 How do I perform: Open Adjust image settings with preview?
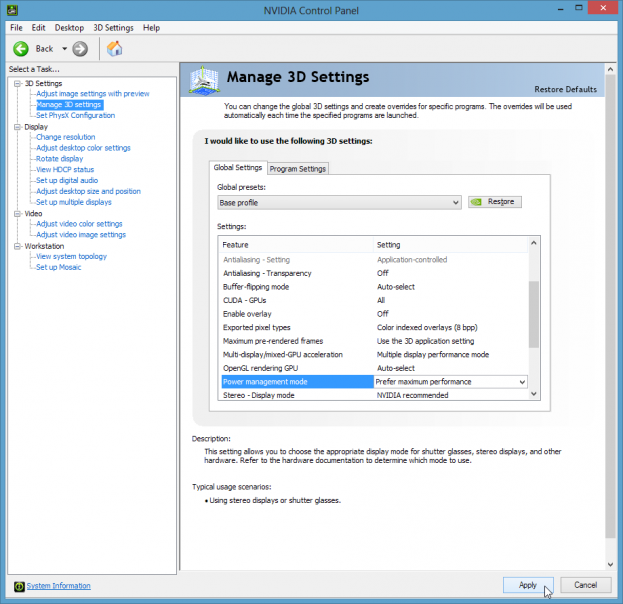pos(93,94)
